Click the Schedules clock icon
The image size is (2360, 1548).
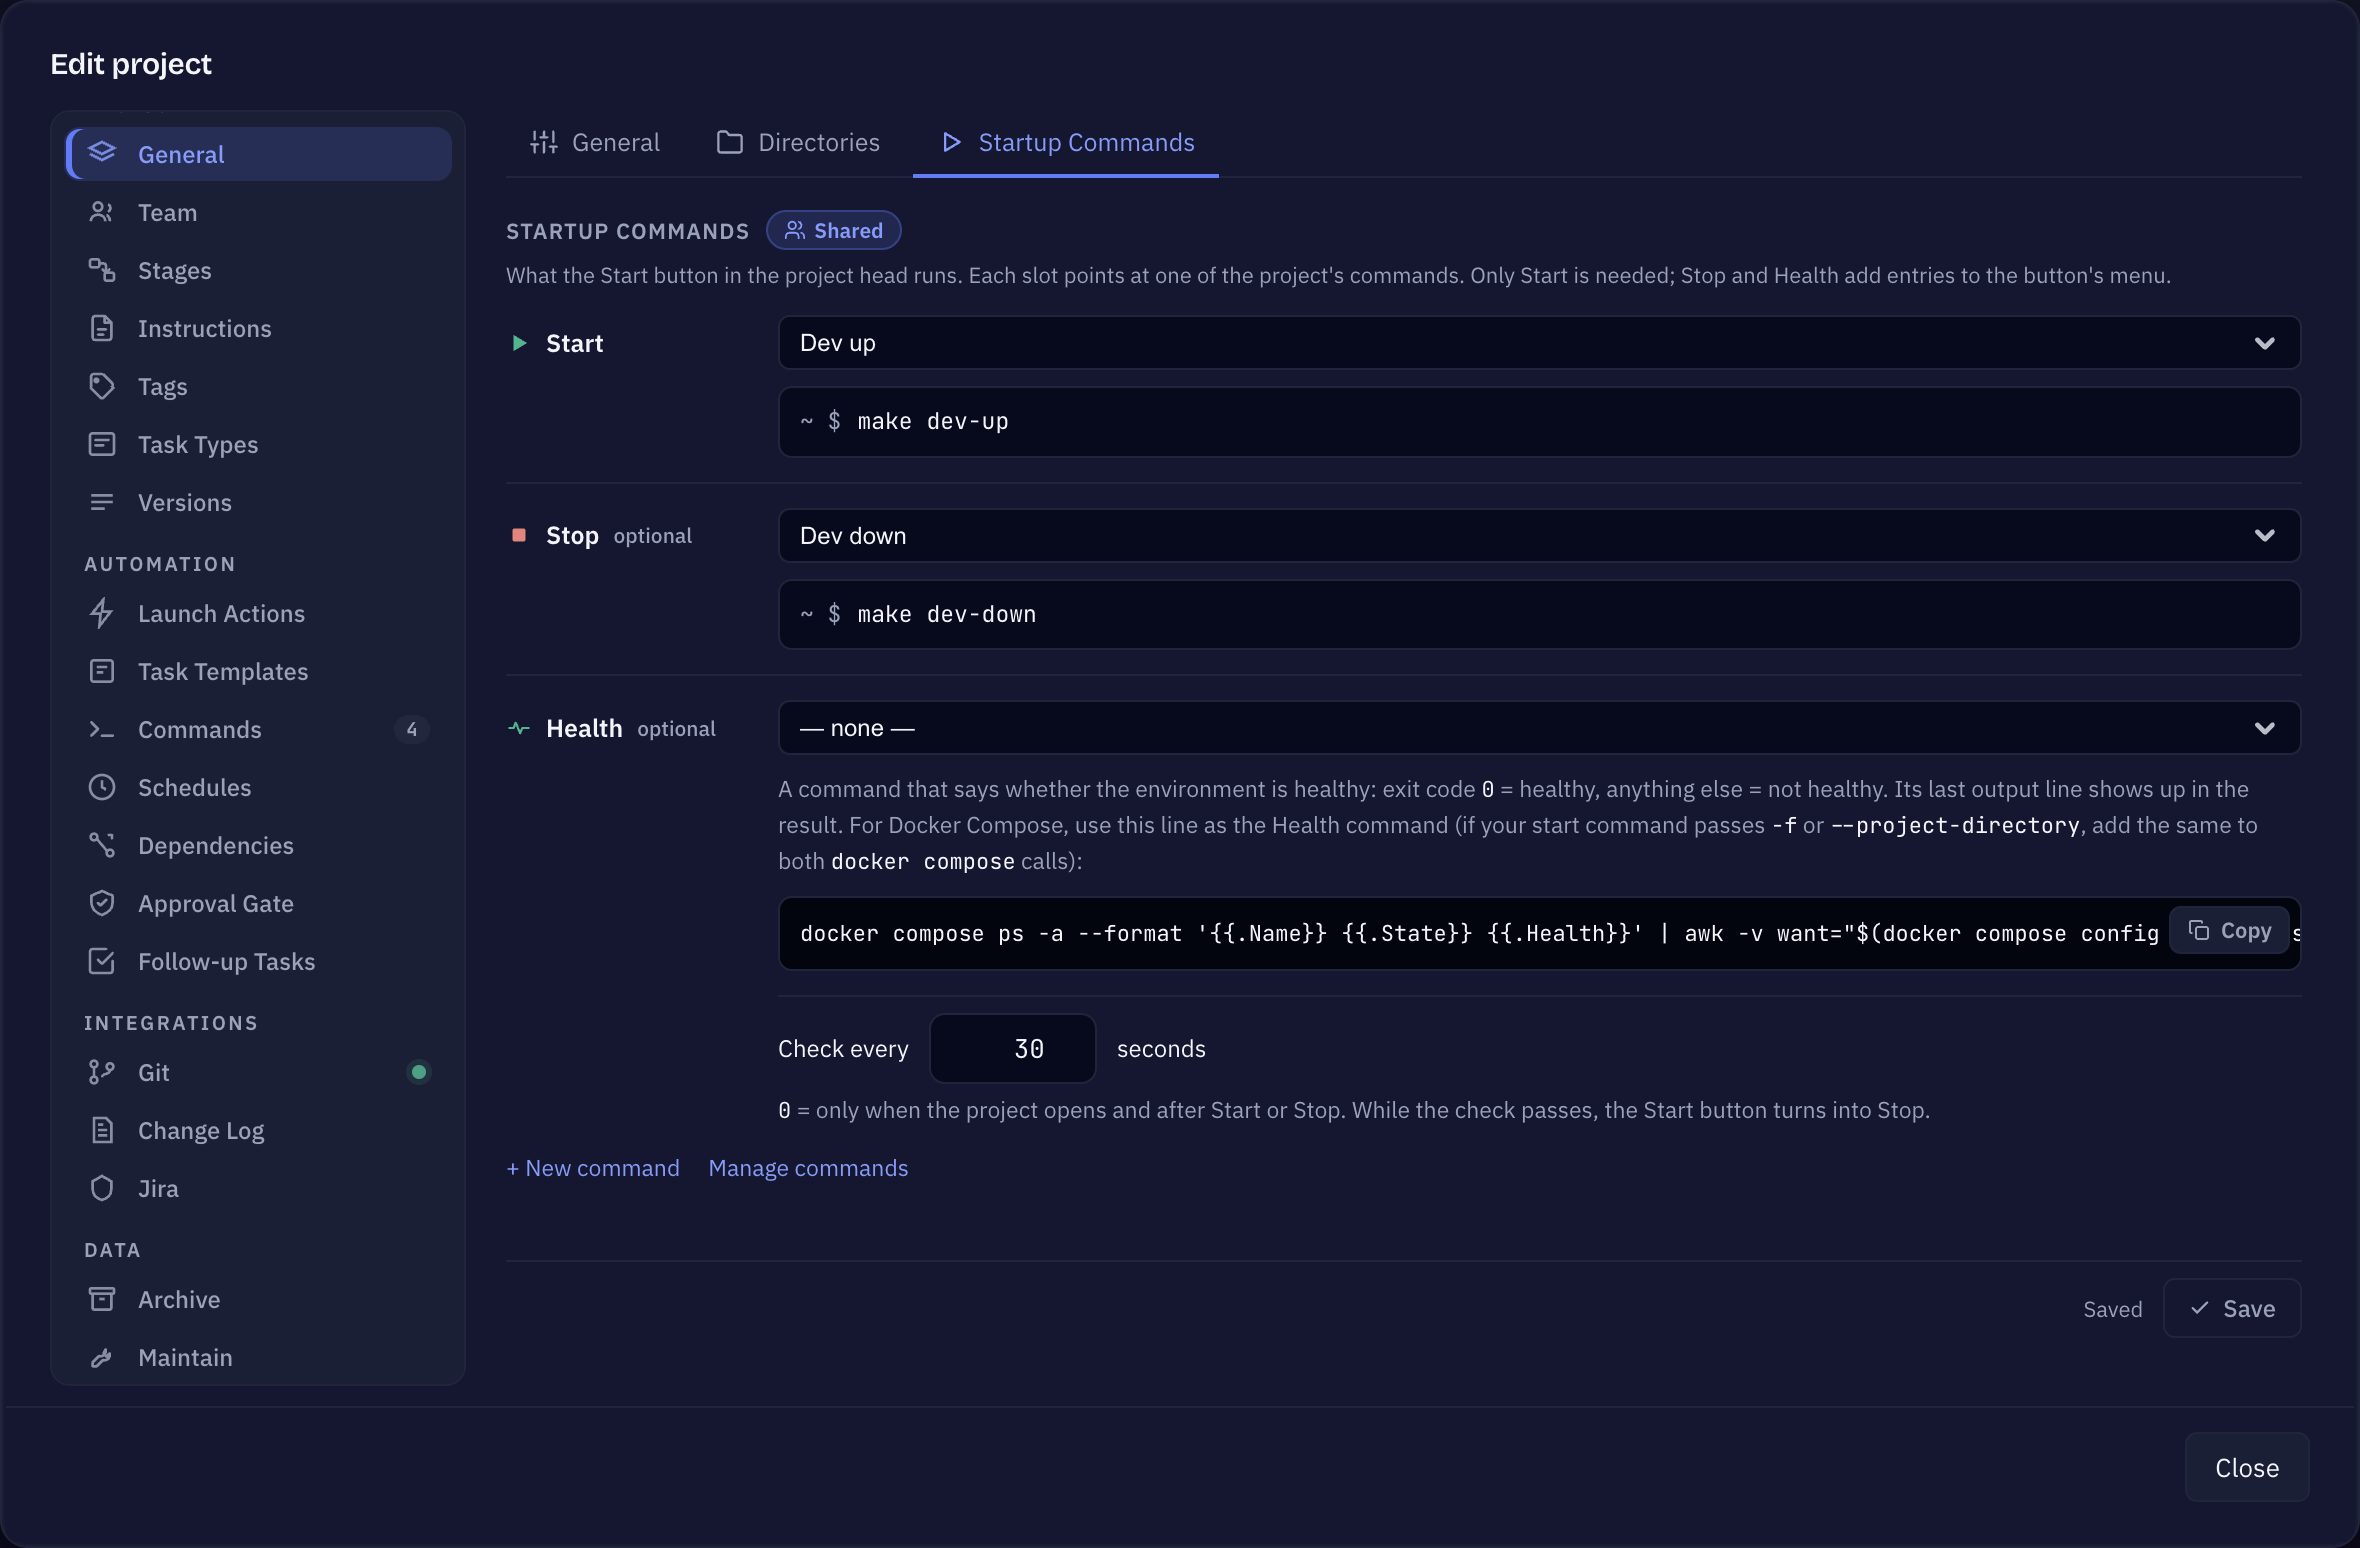click(x=101, y=787)
